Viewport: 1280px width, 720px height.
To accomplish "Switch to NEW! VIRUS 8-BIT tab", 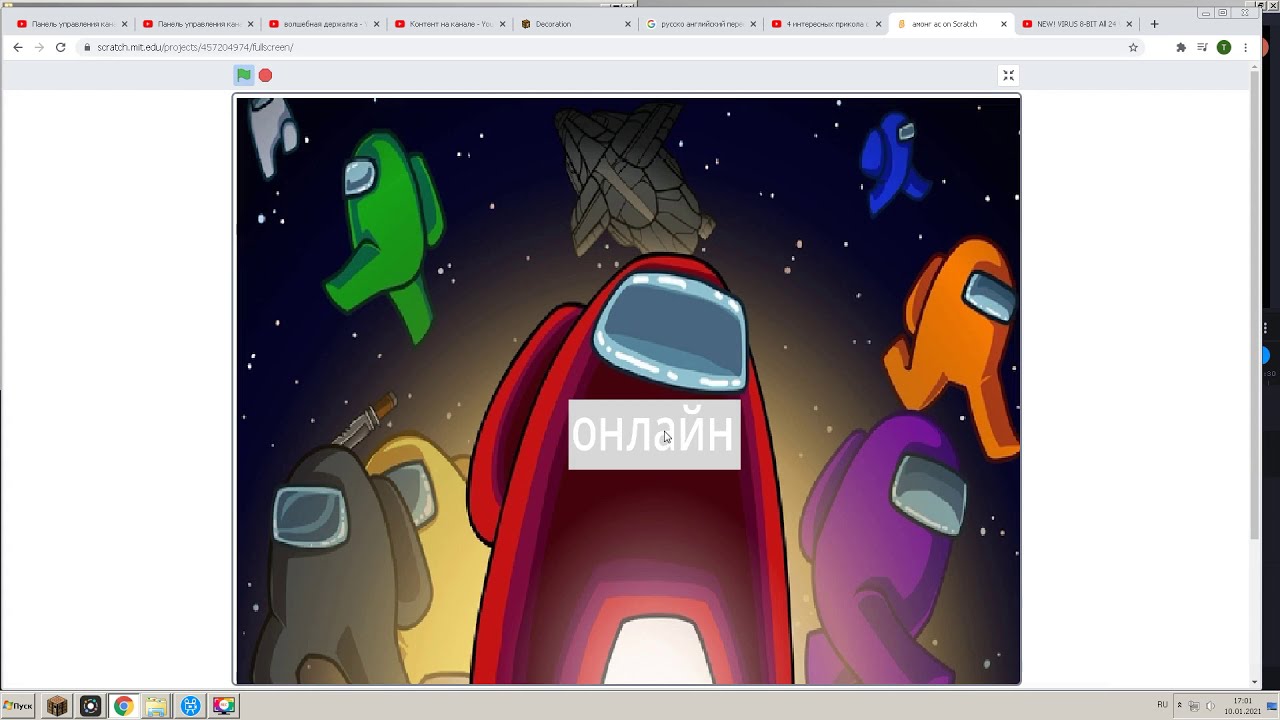I will [x=1076, y=24].
